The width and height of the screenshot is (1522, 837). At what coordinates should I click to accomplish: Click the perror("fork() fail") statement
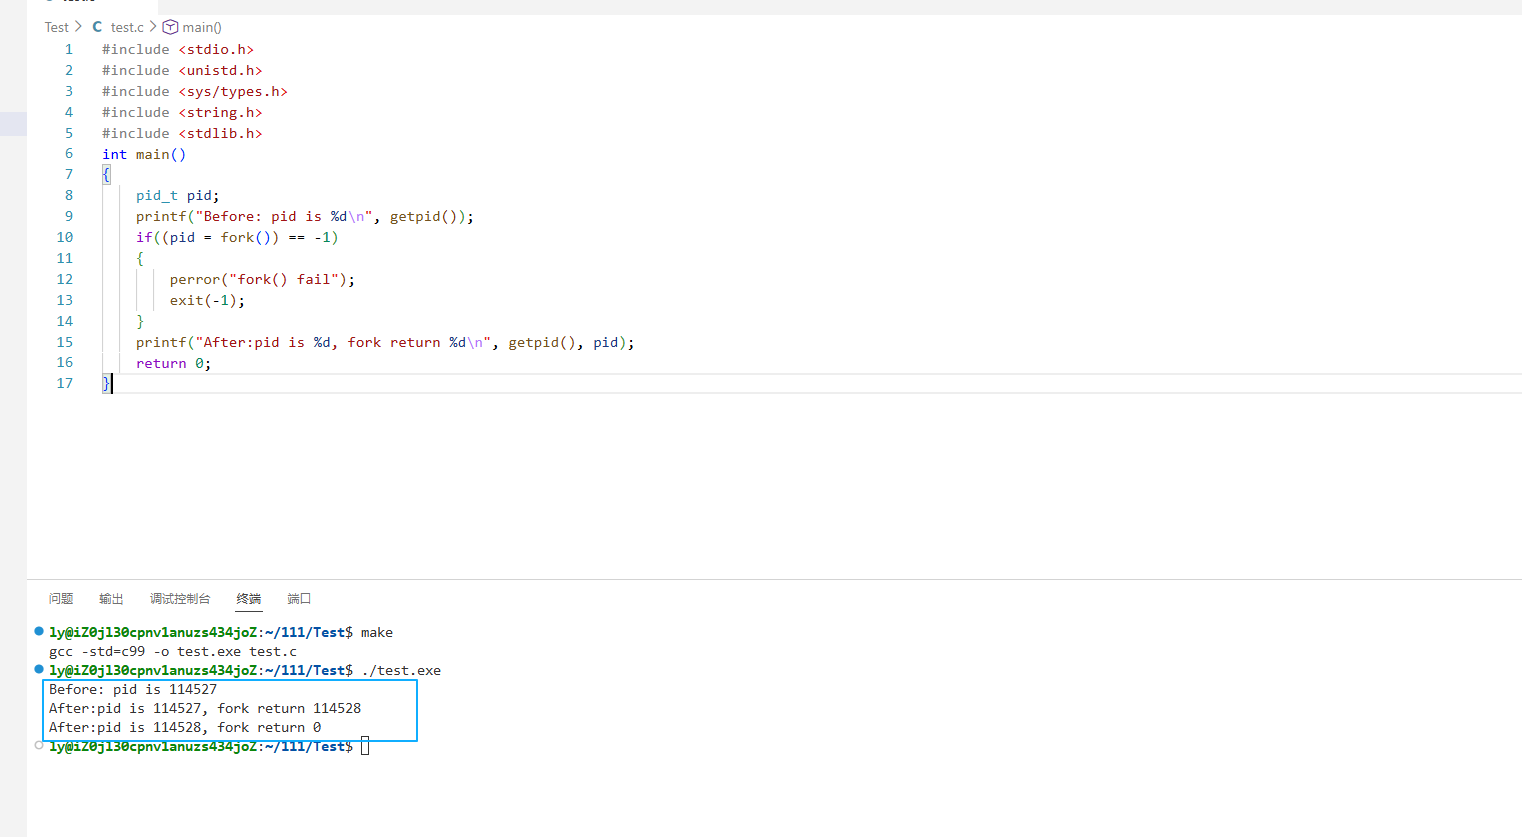point(262,279)
